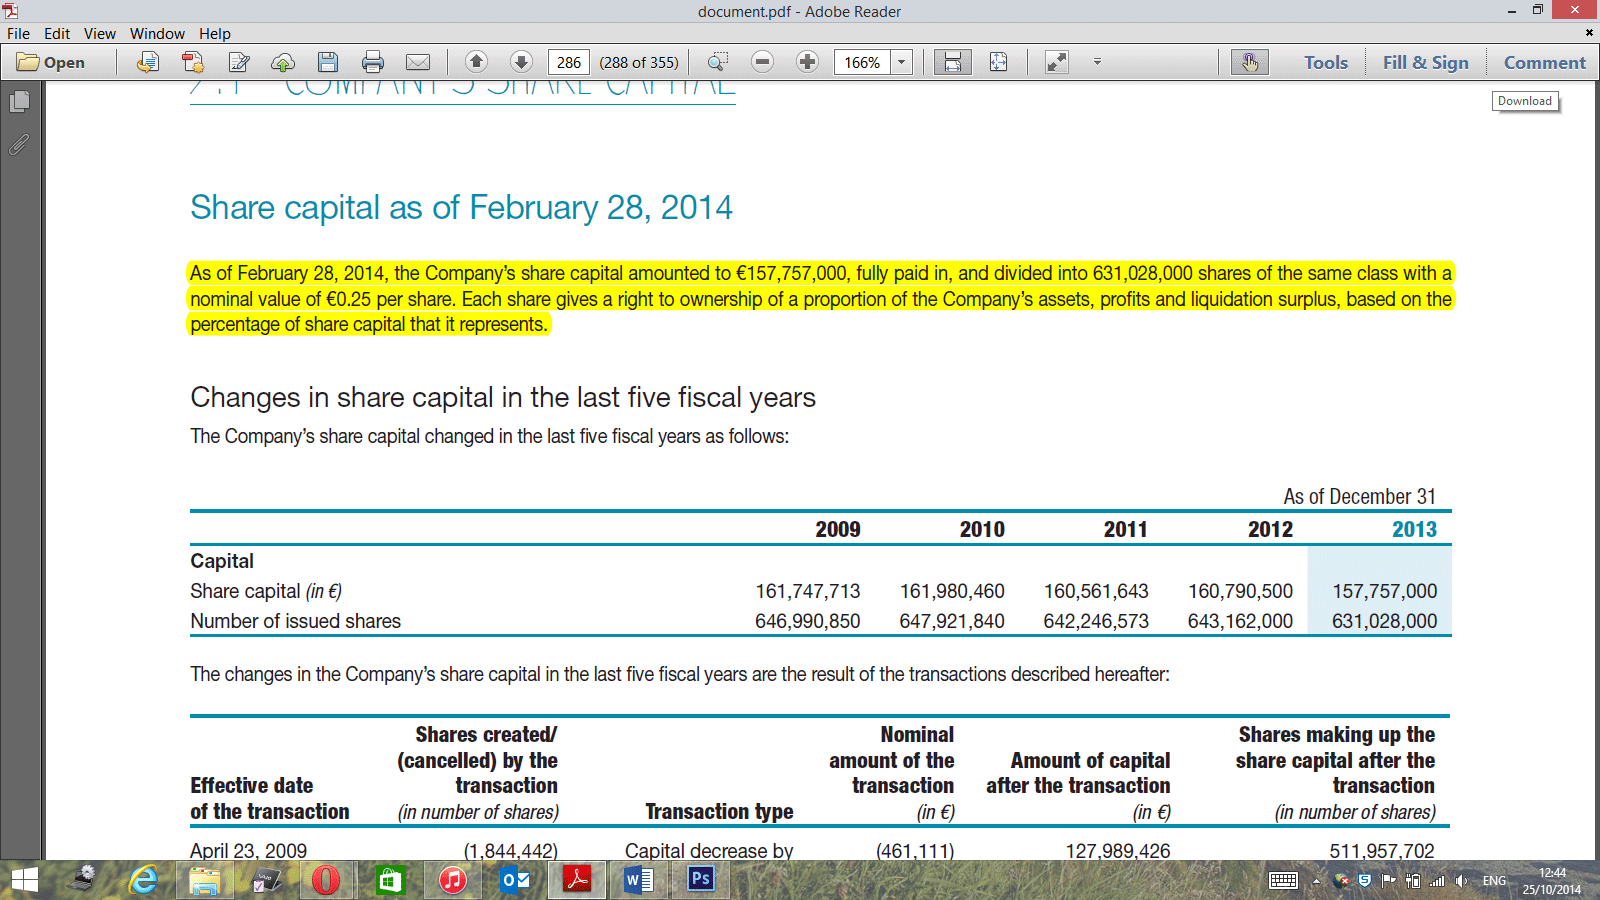Image resolution: width=1600 pixels, height=900 pixels.
Task: Click the "April 23, 2009" date cell
Action: click(248, 851)
